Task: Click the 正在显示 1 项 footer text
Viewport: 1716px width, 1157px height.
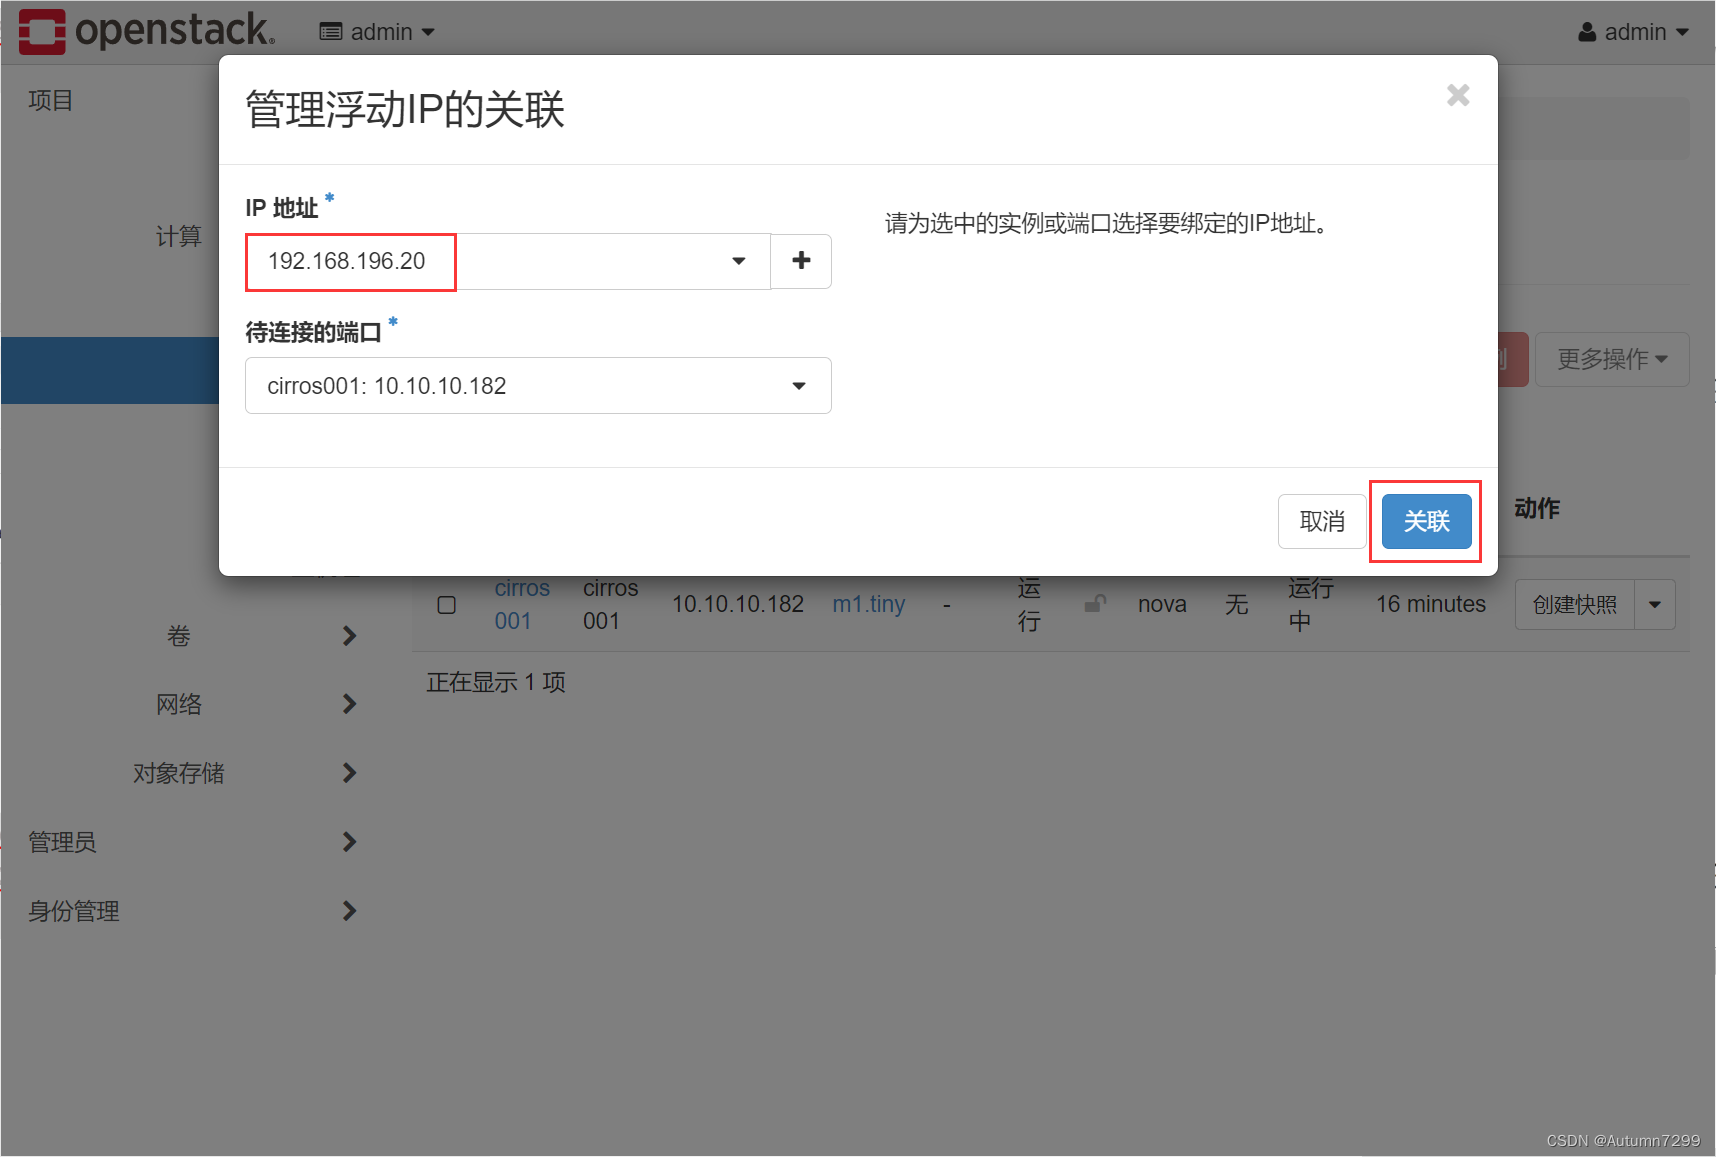Action: coord(496,682)
